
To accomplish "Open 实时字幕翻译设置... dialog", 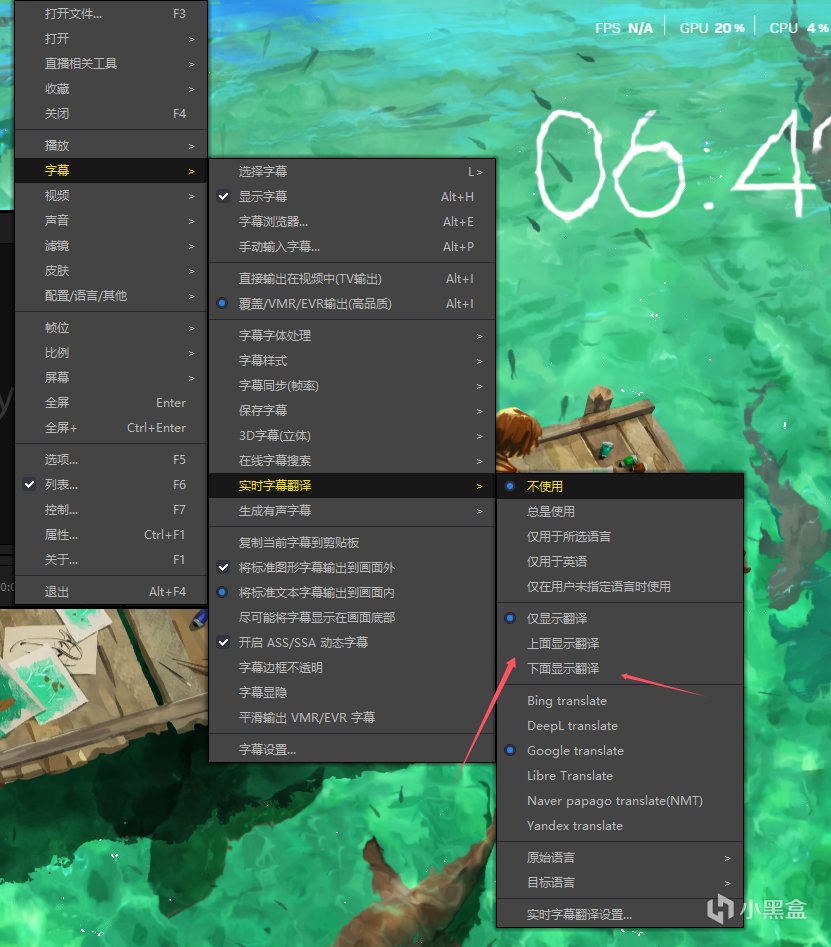I will point(620,914).
